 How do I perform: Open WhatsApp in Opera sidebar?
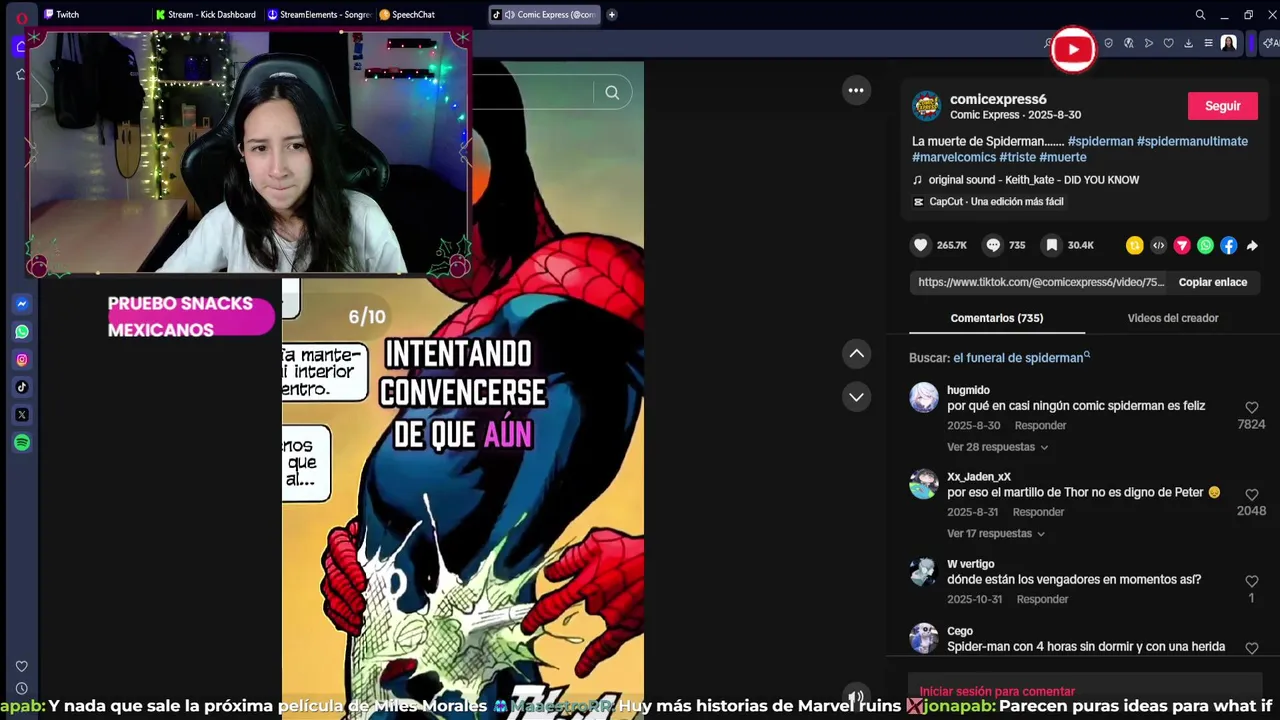(x=22, y=332)
